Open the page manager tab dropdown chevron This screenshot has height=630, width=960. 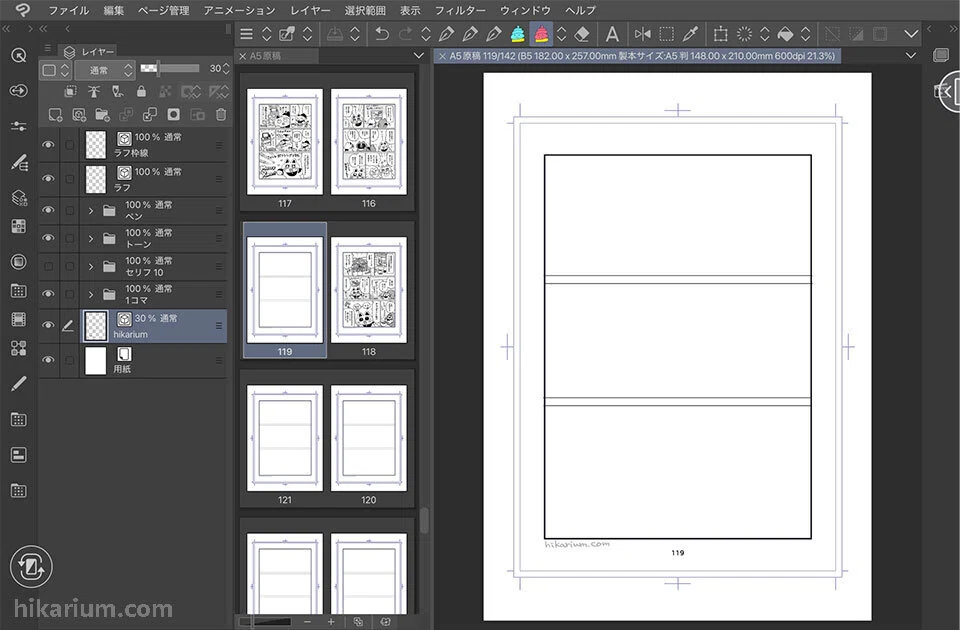(x=419, y=56)
